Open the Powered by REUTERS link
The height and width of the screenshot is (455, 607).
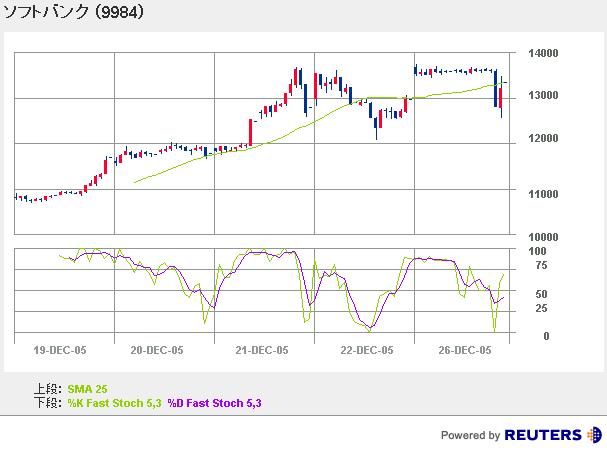coord(521,435)
